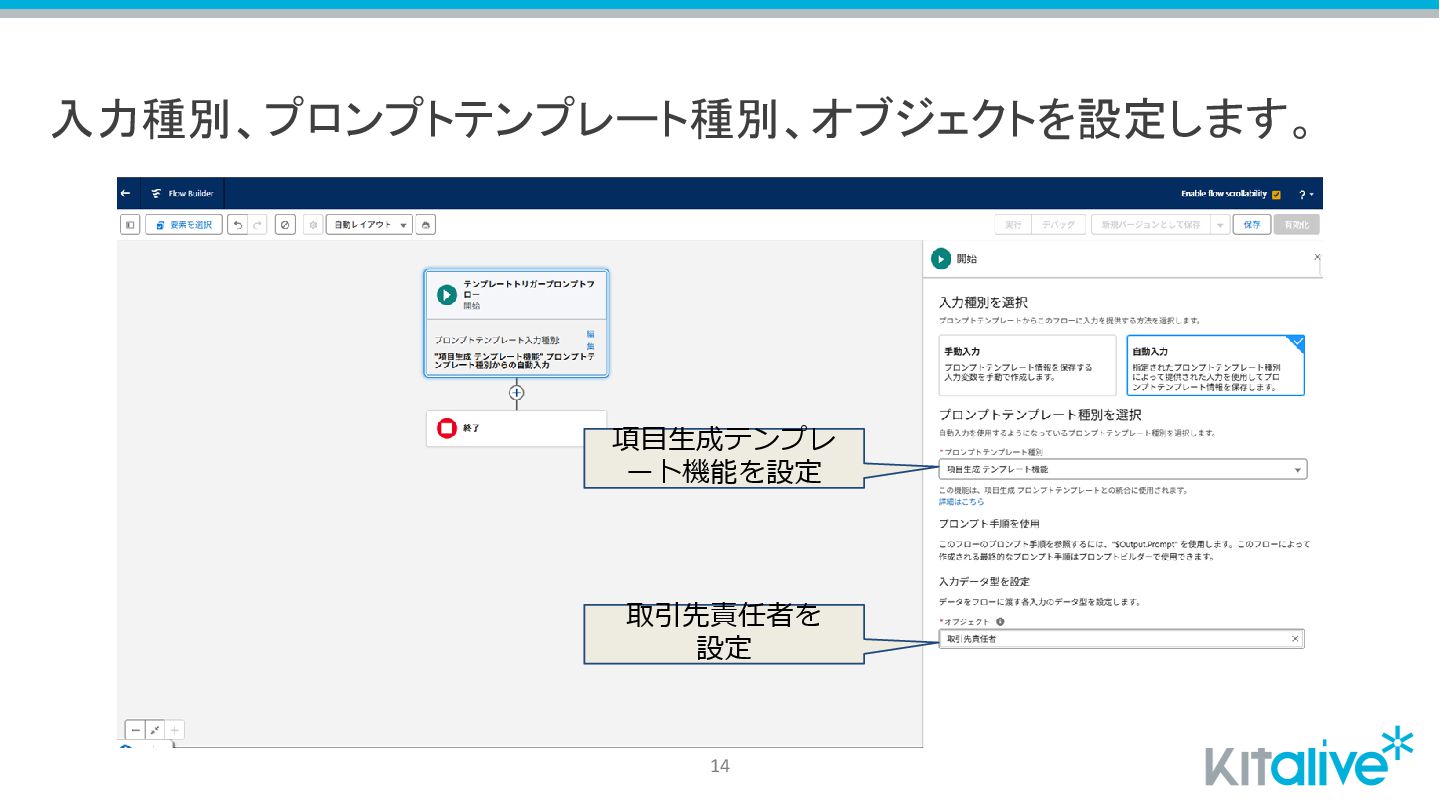The height and width of the screenshot is (810, 1440).
Task: Click the プロンプトテンプレート入力種別 label in node
Action: click(x=497, y=340)
